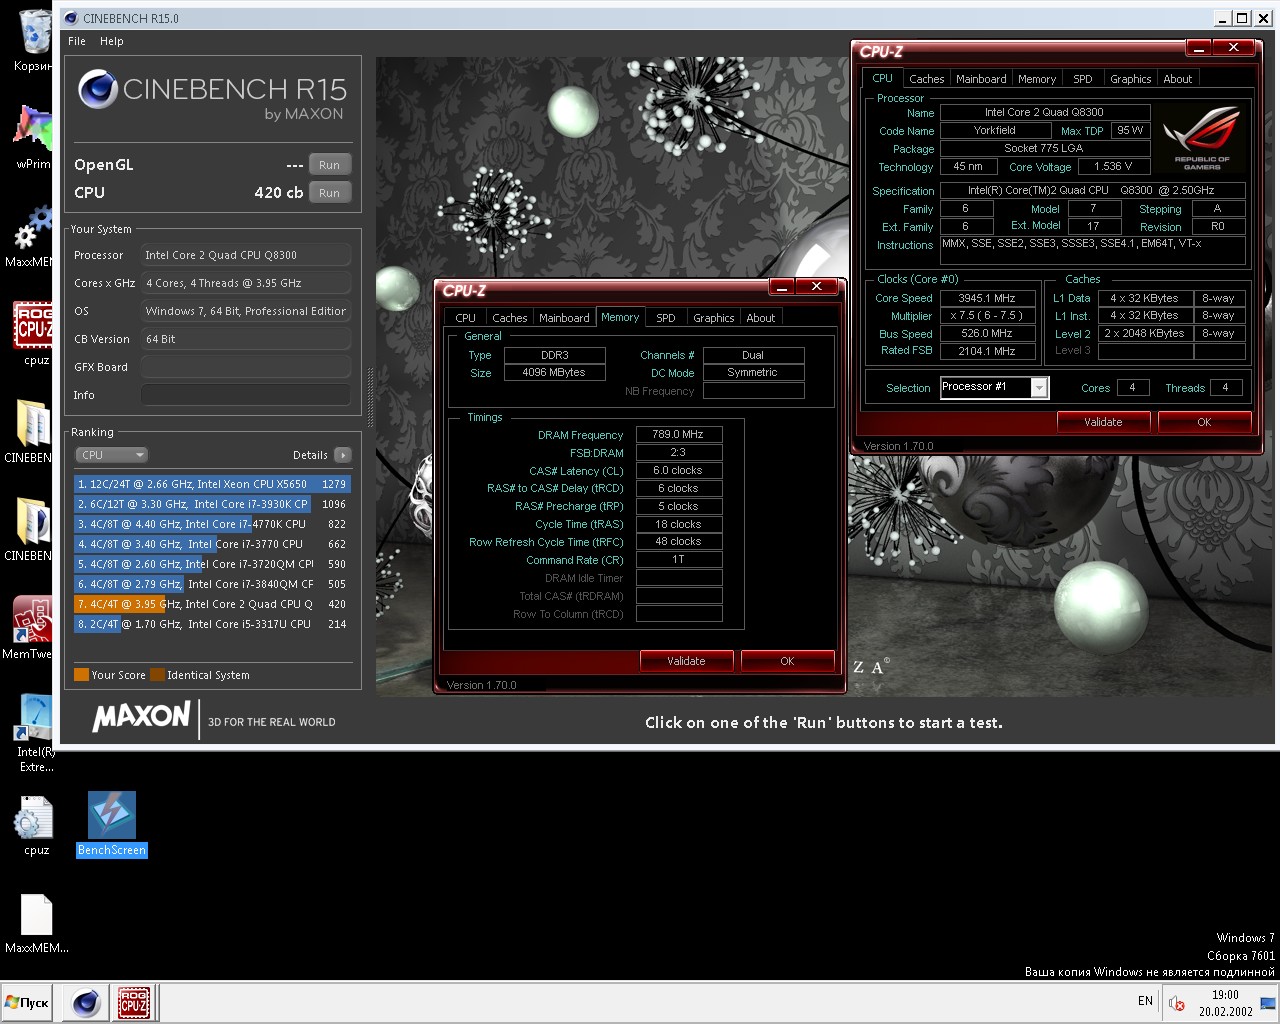1280x1024 pixels.
Task: Click the GFX Board field
Action: click(x=246, y=367)
